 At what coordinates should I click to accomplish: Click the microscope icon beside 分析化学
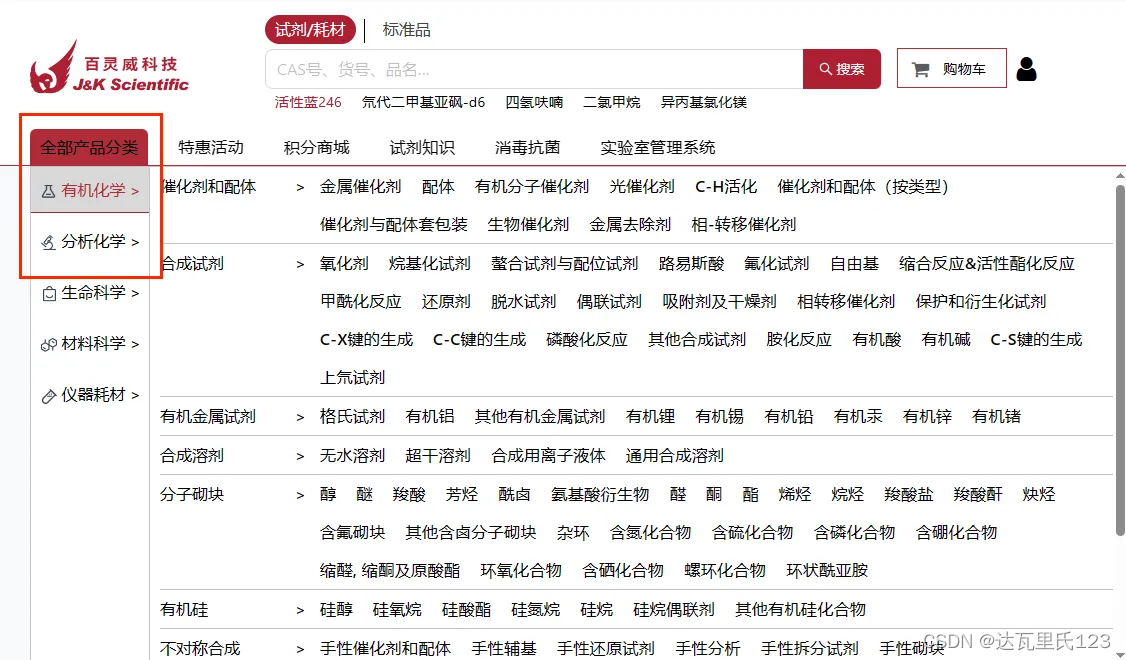48,242
